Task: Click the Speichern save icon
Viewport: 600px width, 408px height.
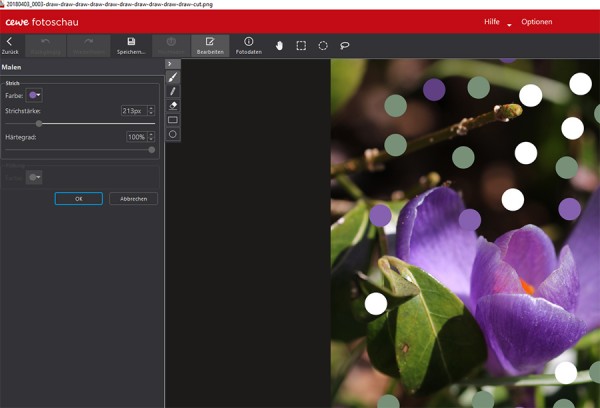Action: tap(131, 42)
